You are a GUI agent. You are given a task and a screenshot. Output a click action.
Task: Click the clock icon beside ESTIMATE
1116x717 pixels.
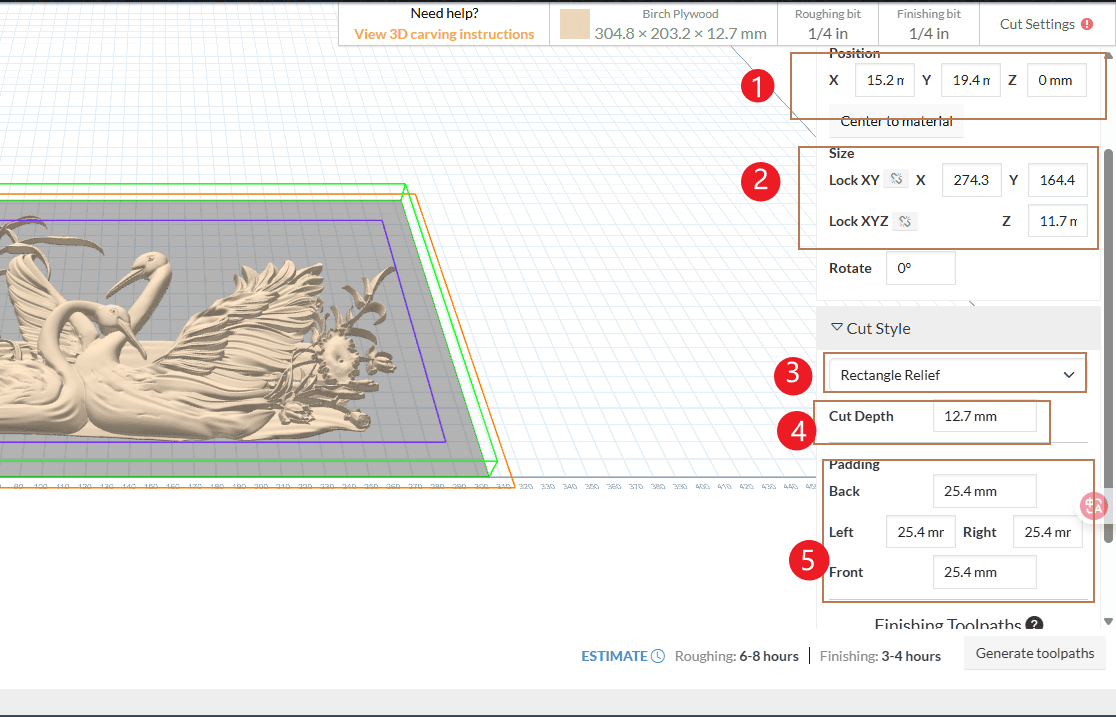pyautogui.click(x=657, y=656)
